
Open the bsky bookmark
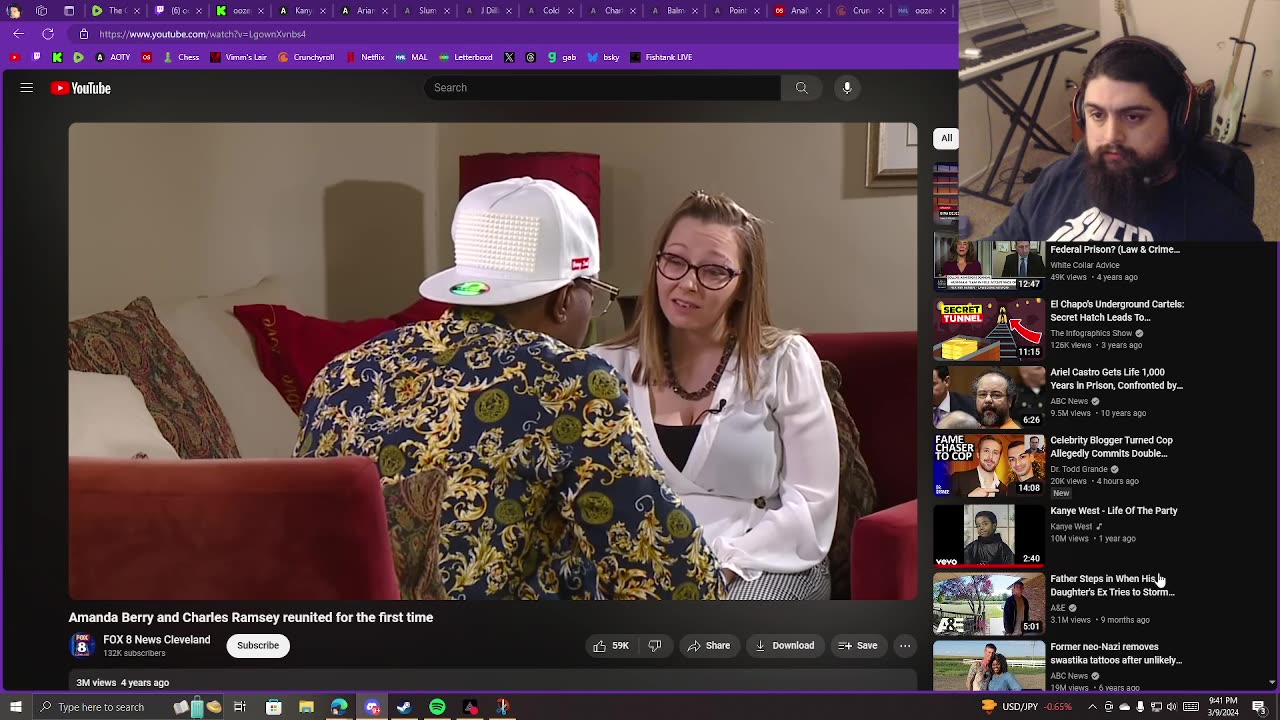(603, 57)
